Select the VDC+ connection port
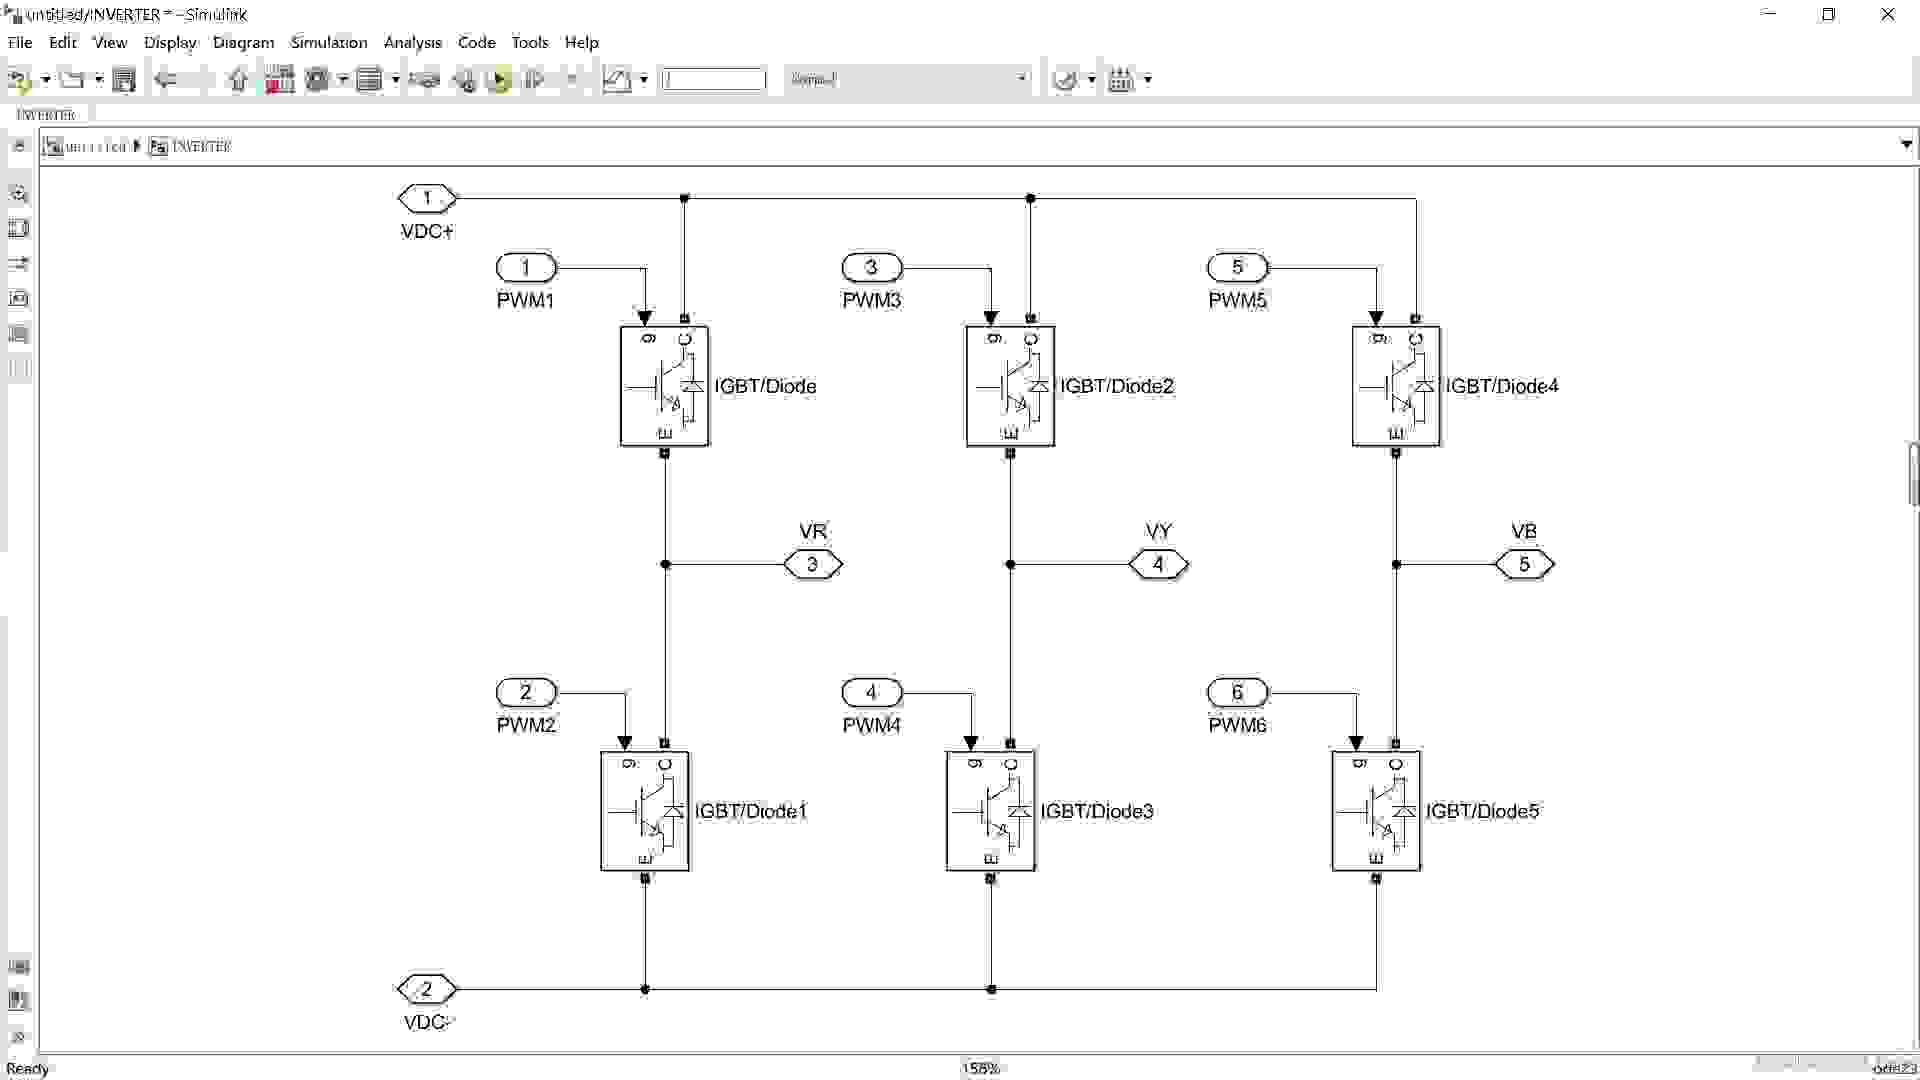This screenshot has width=1920, height=1080. [427, 198]
